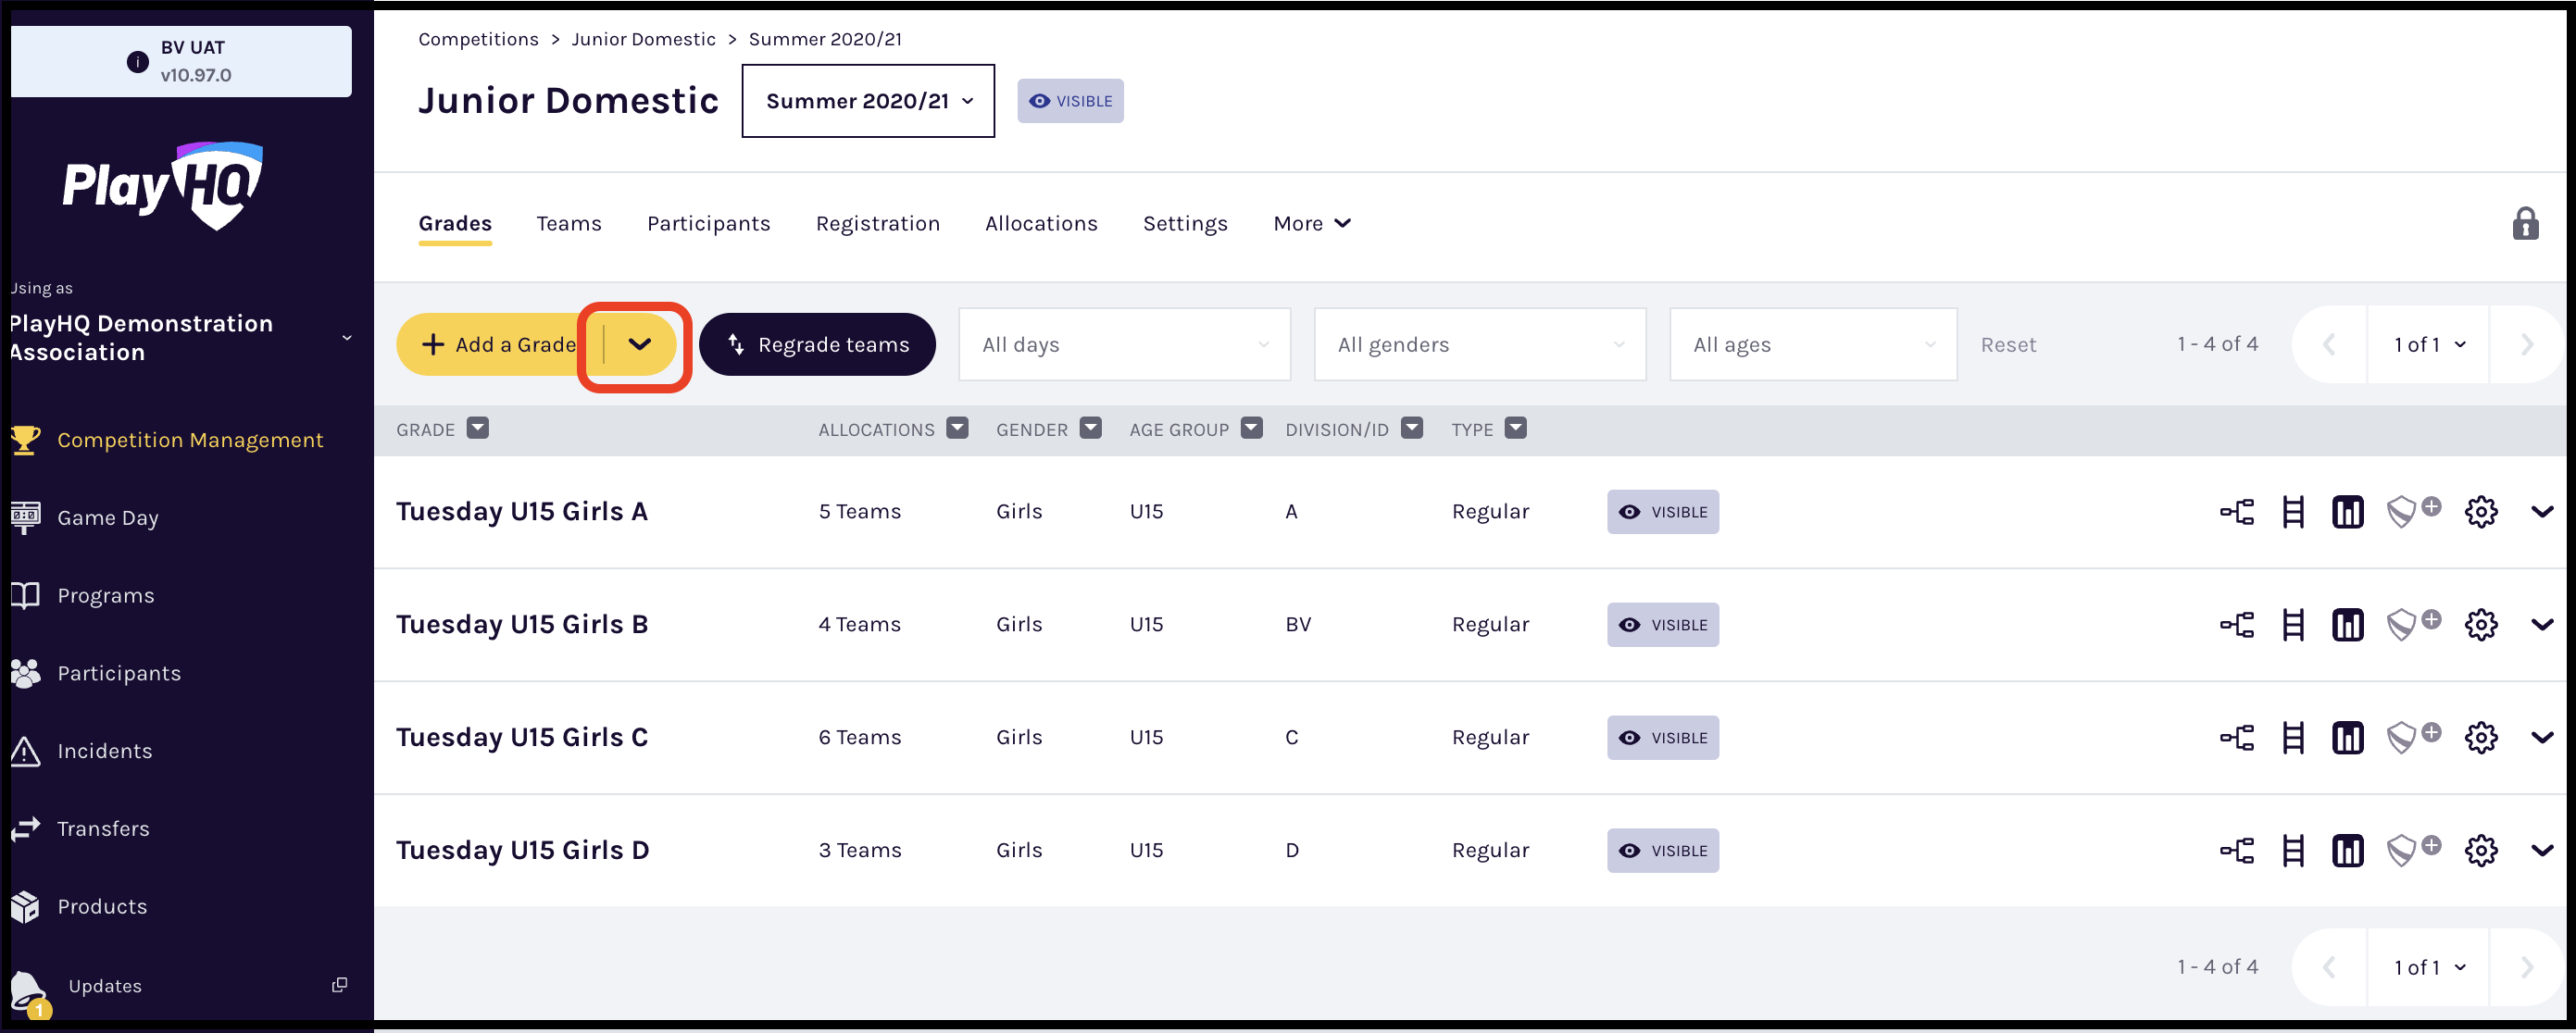Click the Reset filters link
This screenshot has width=2576, height=1033.
coord(2007,345)
